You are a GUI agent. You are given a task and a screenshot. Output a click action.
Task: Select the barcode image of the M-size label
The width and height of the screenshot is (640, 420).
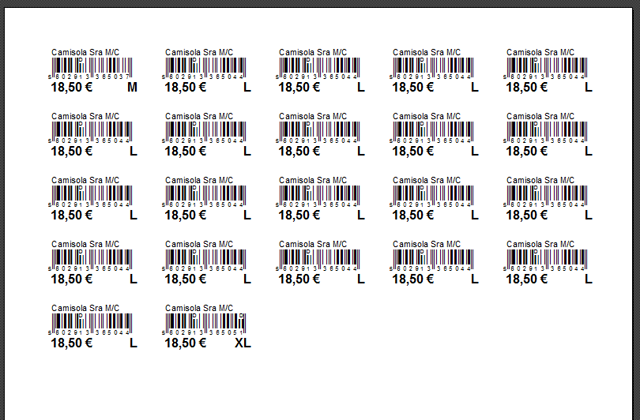point(92,66)
